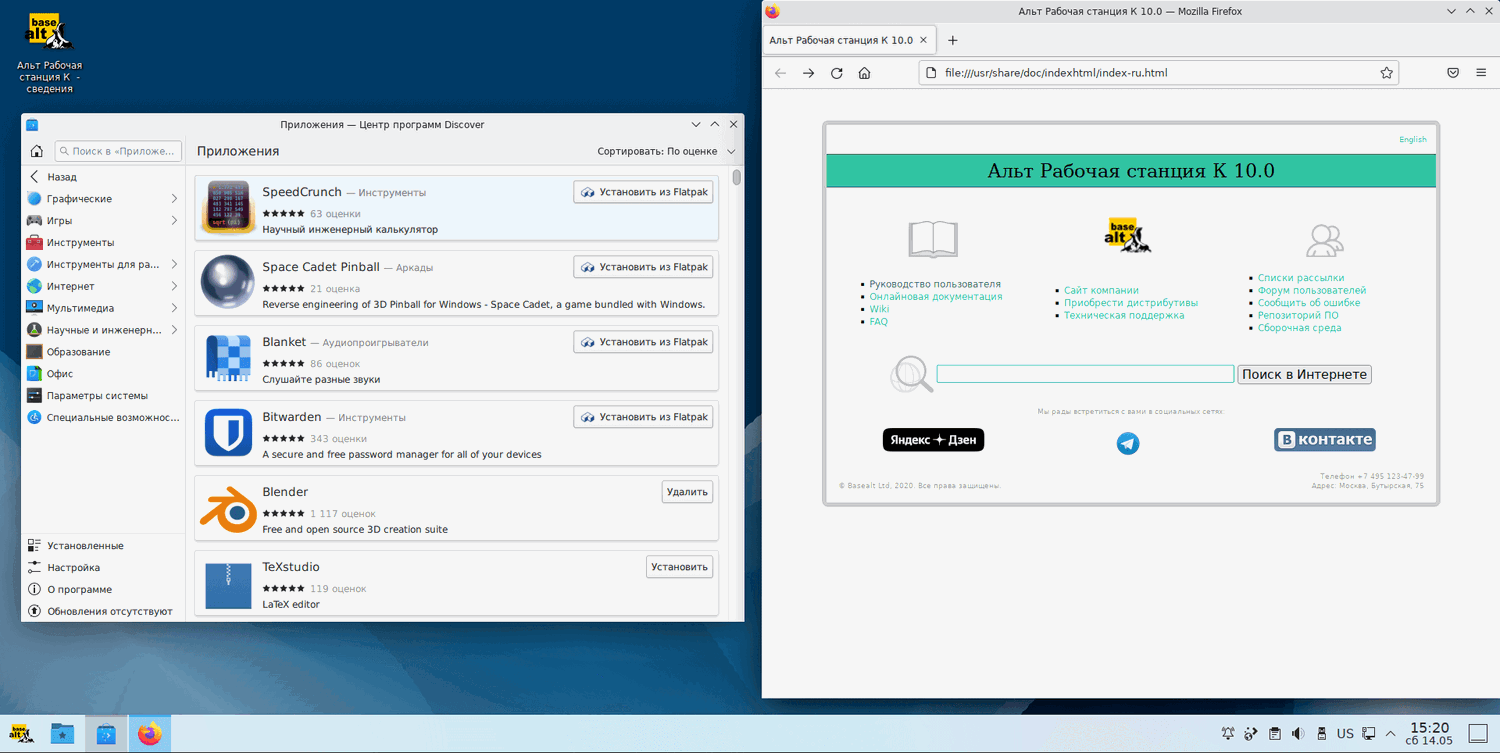Open the Репозиторий ПО link
Image resolution: width=1500 pixels, height=753 pixels.
pyautogui.click(x=1298, y=316)
